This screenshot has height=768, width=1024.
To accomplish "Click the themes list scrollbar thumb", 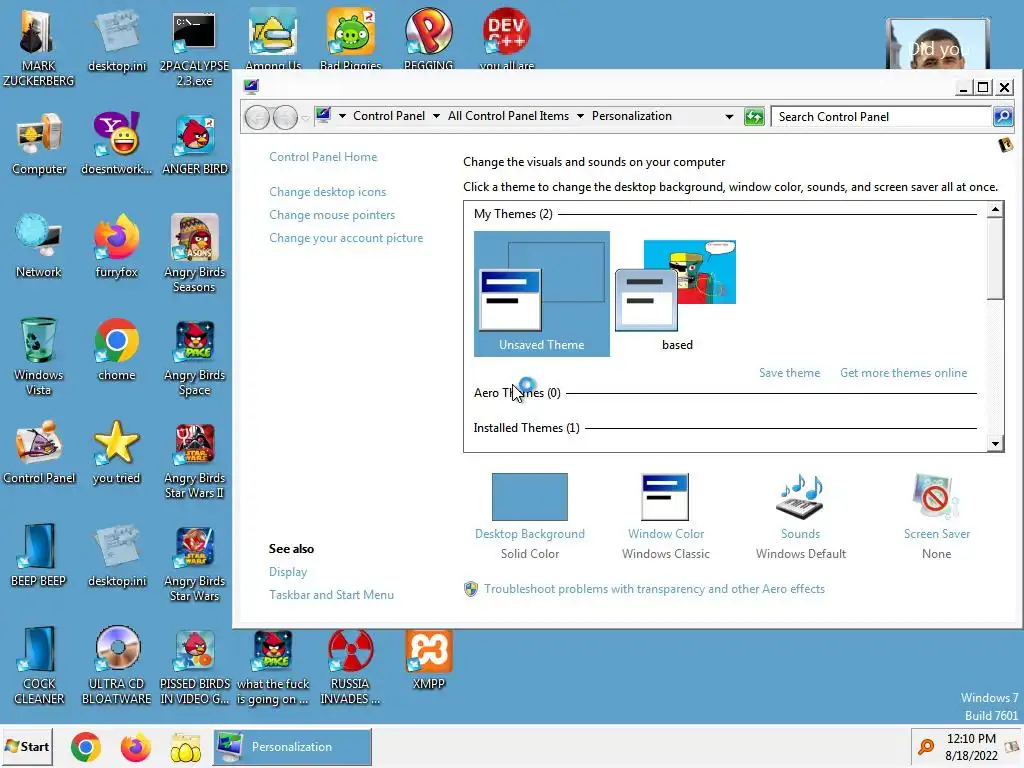I will tap(995, 259).
